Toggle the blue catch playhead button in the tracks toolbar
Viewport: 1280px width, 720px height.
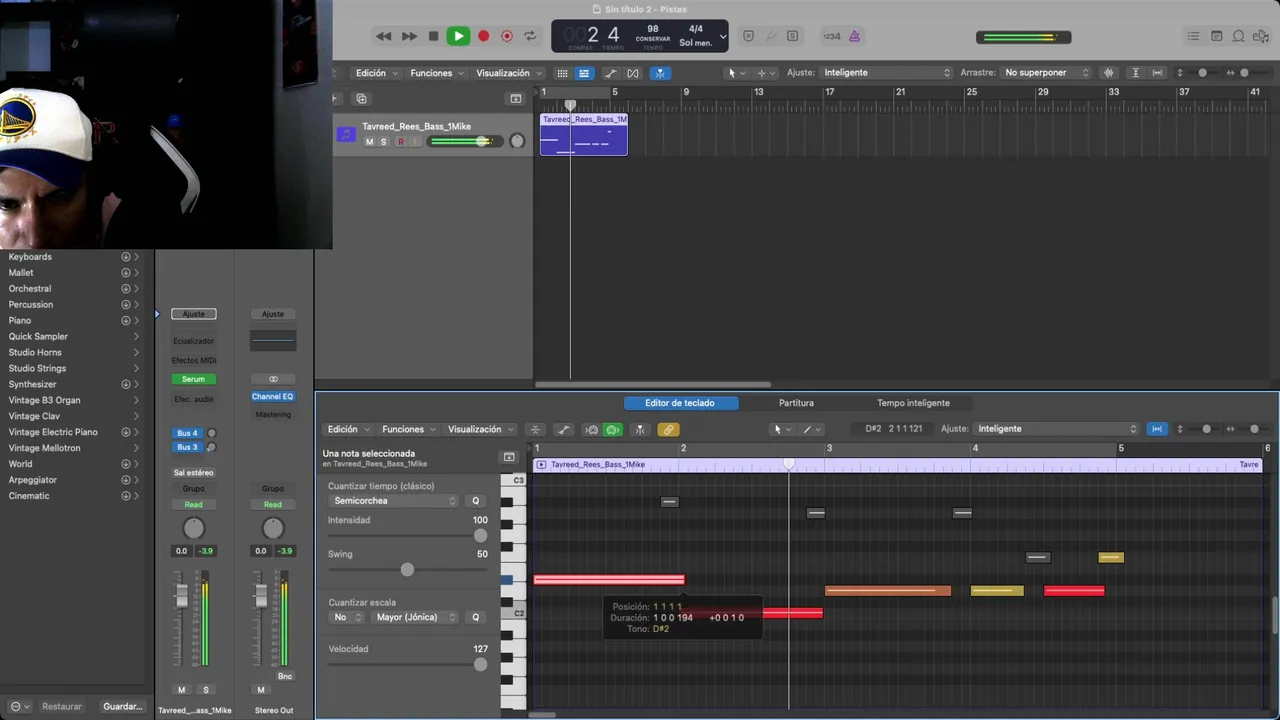pos(660,73)
